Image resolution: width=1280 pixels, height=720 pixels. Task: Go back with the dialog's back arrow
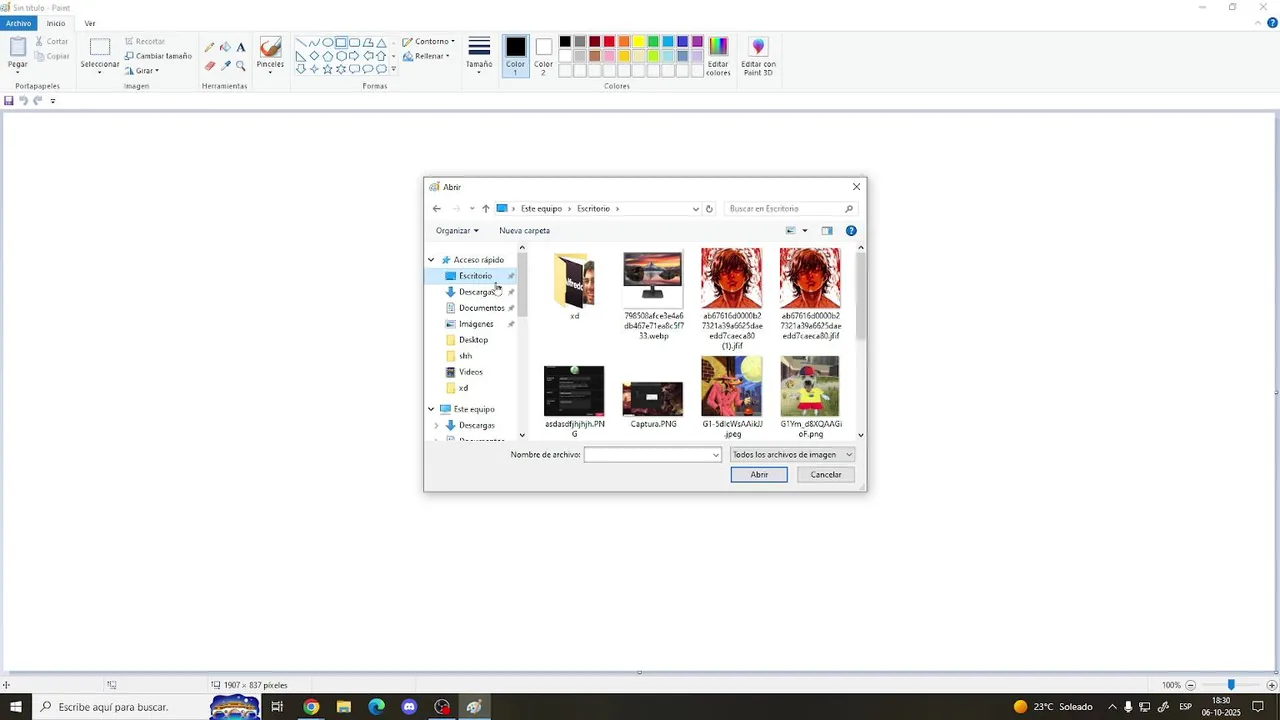click(436, 209)
